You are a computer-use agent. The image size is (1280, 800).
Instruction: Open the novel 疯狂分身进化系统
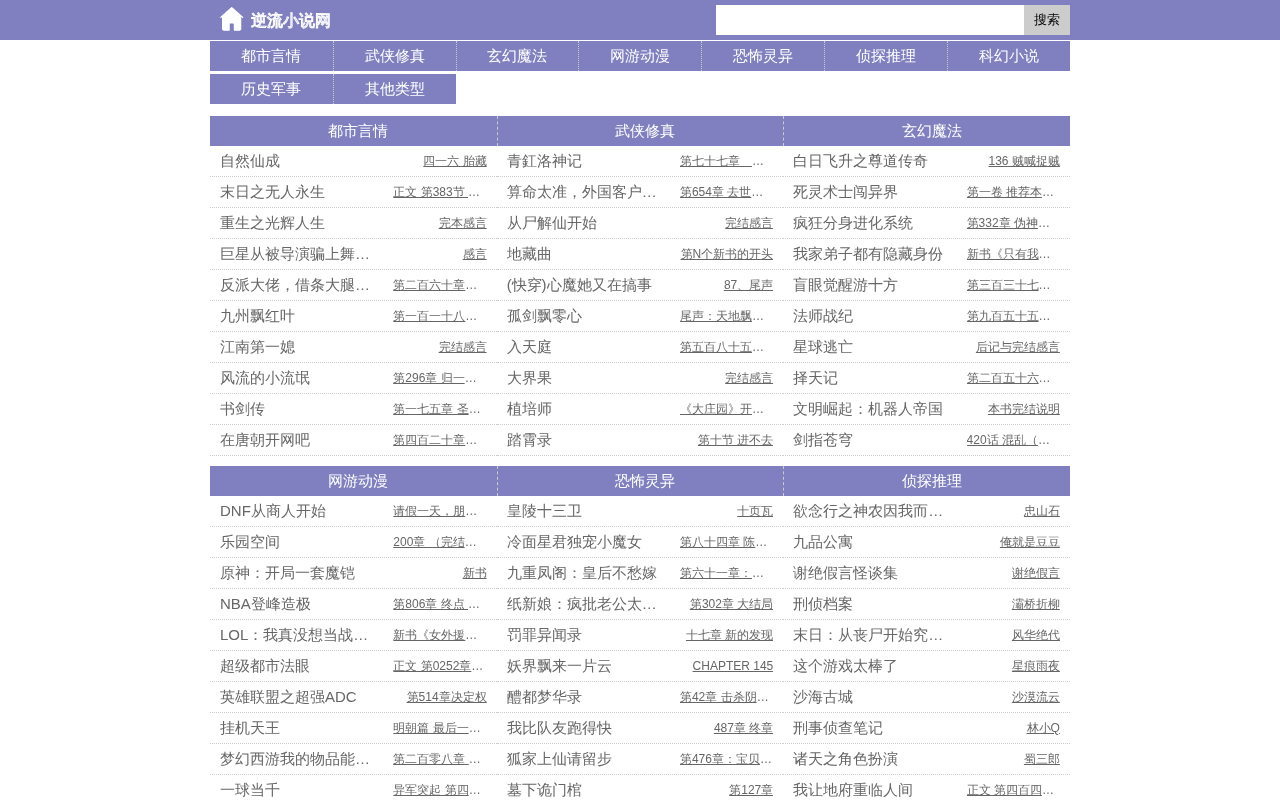853,223
